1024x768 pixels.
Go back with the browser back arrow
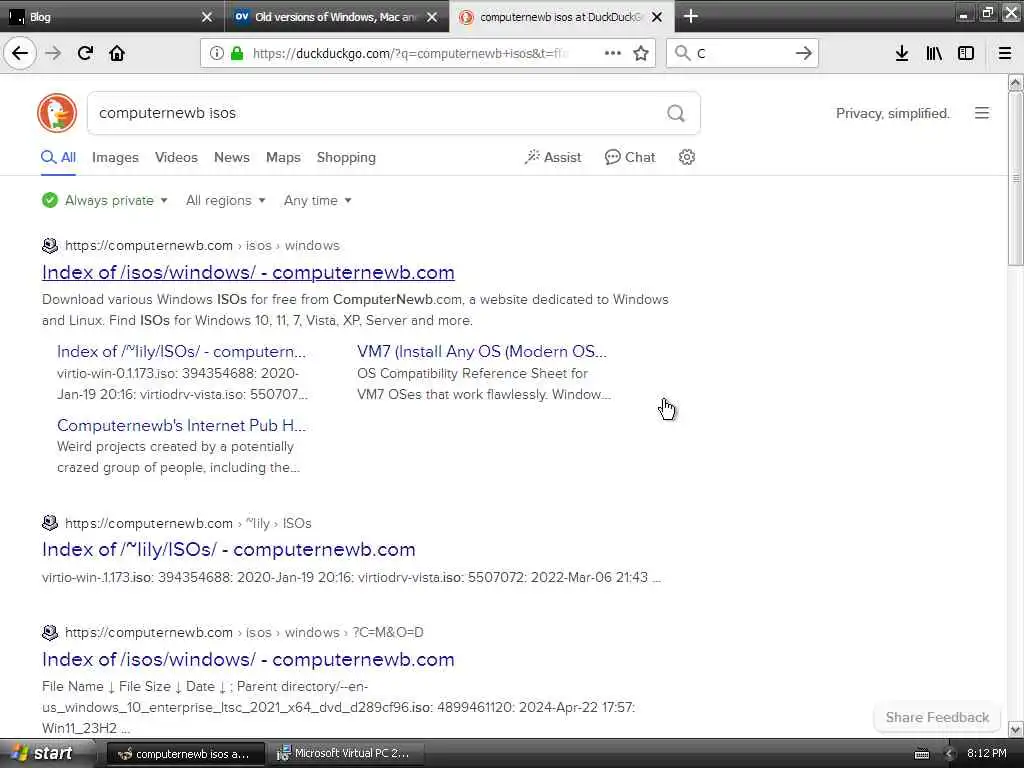coord(20,53)
